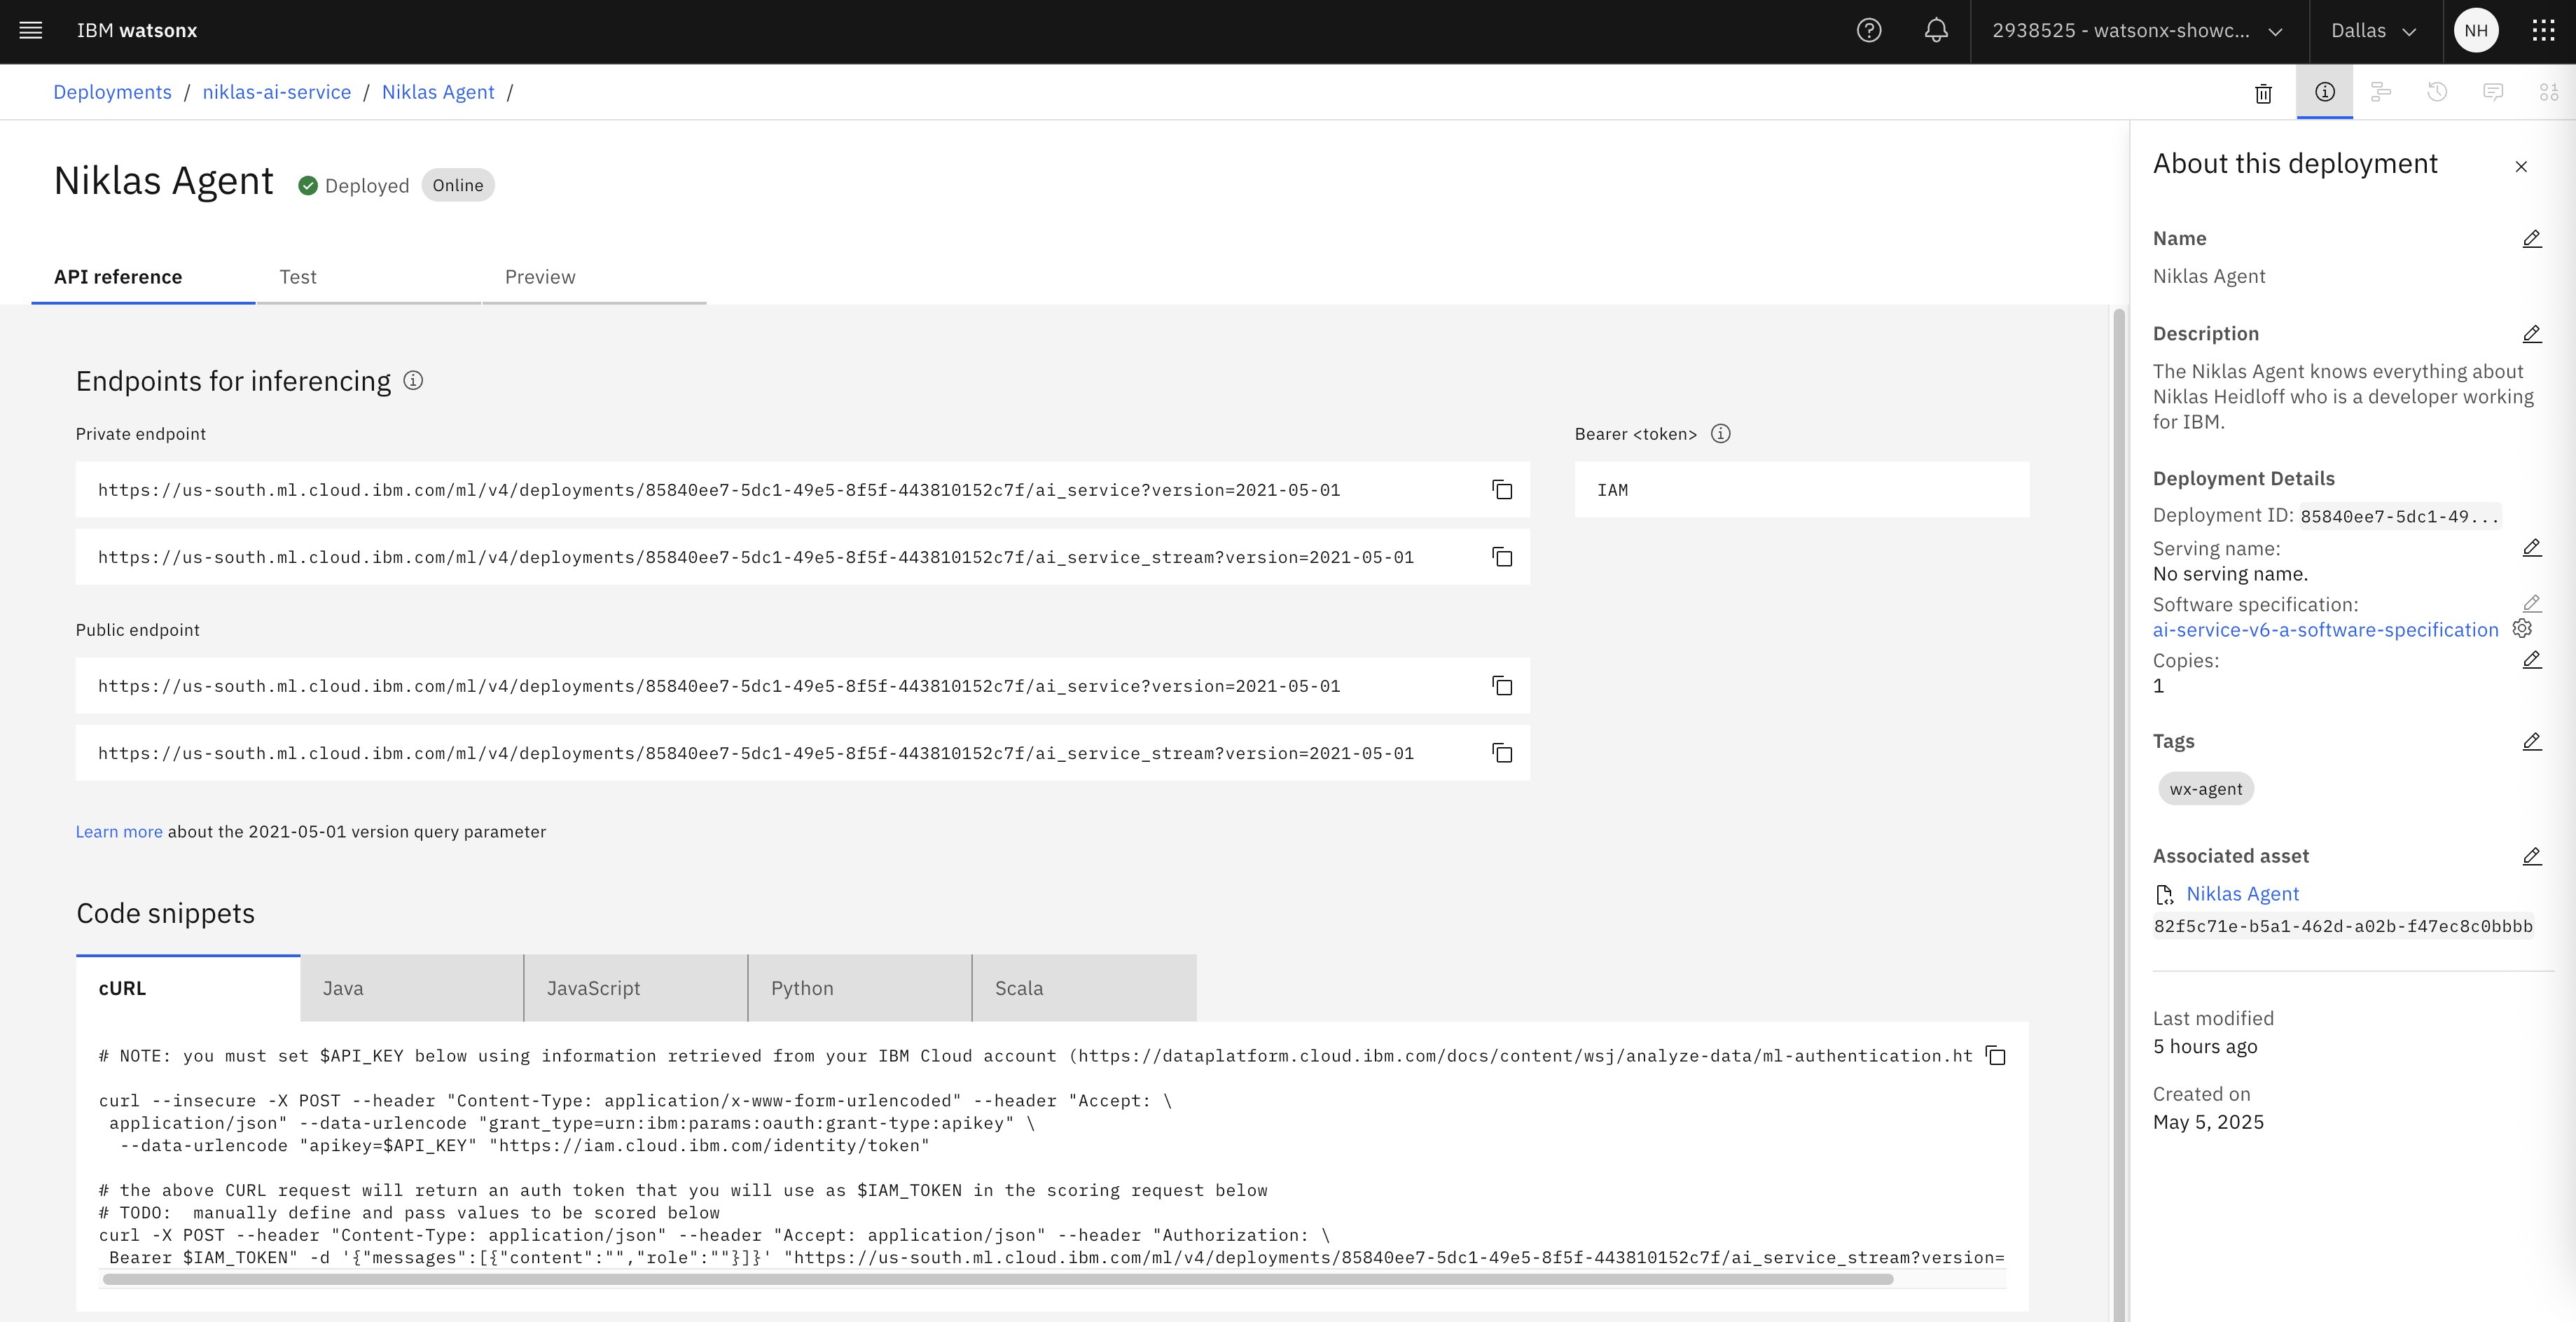
Task: Open software specification settings gear
Action: [2521, 629]
